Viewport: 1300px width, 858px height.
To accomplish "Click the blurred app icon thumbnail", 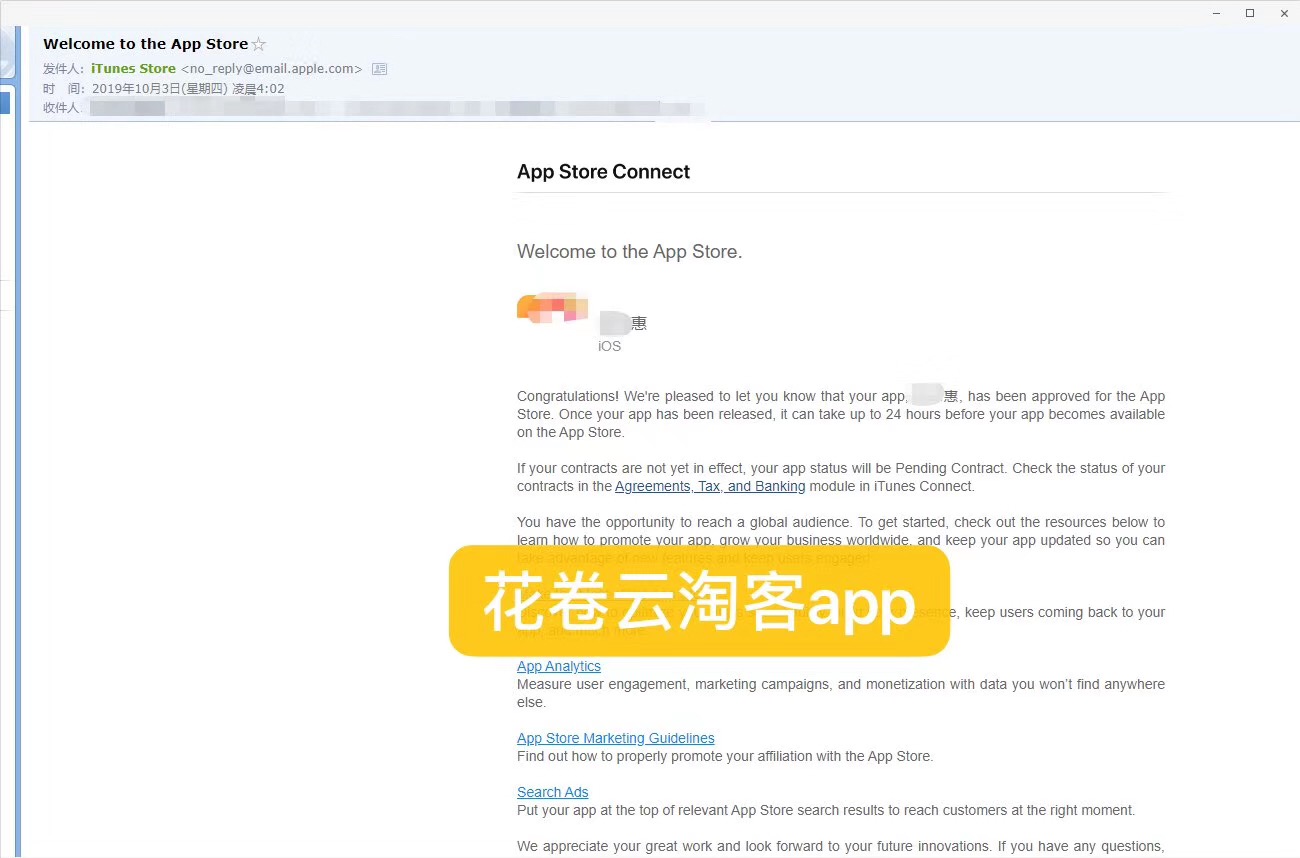I will click(552, 308).
